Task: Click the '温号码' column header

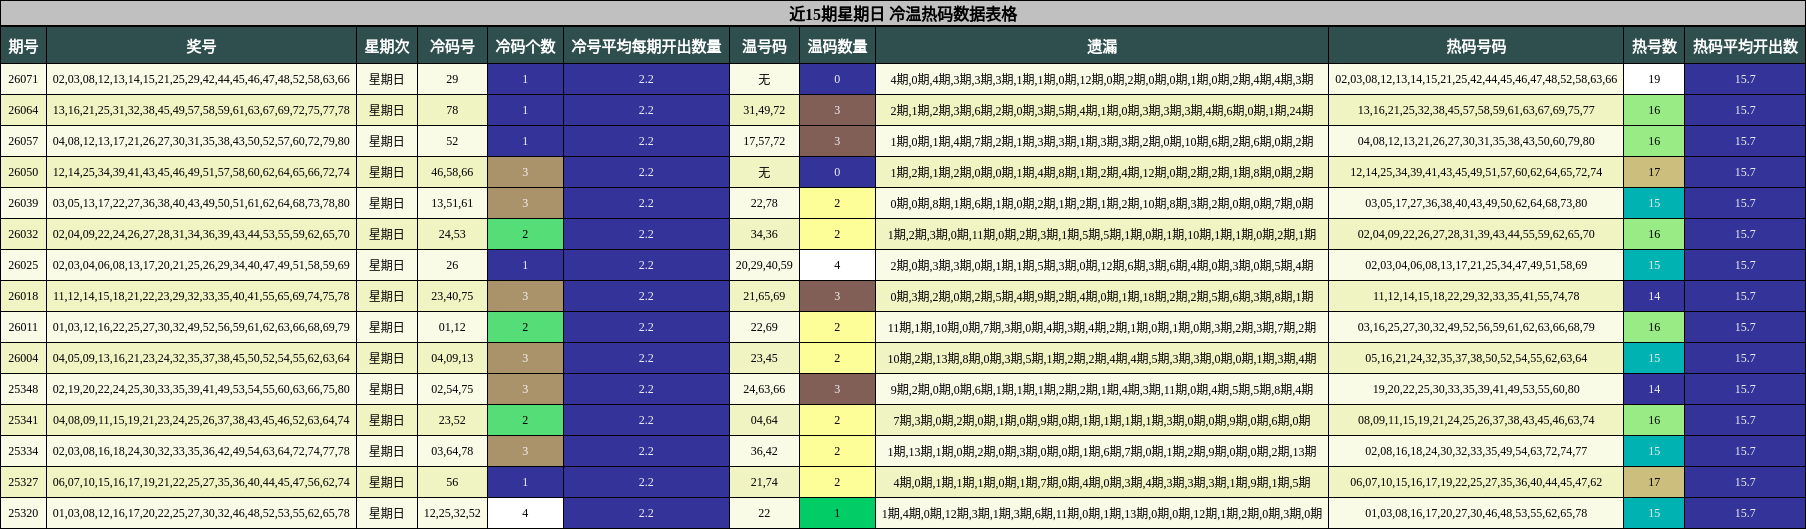Action: tap(764, 46)
